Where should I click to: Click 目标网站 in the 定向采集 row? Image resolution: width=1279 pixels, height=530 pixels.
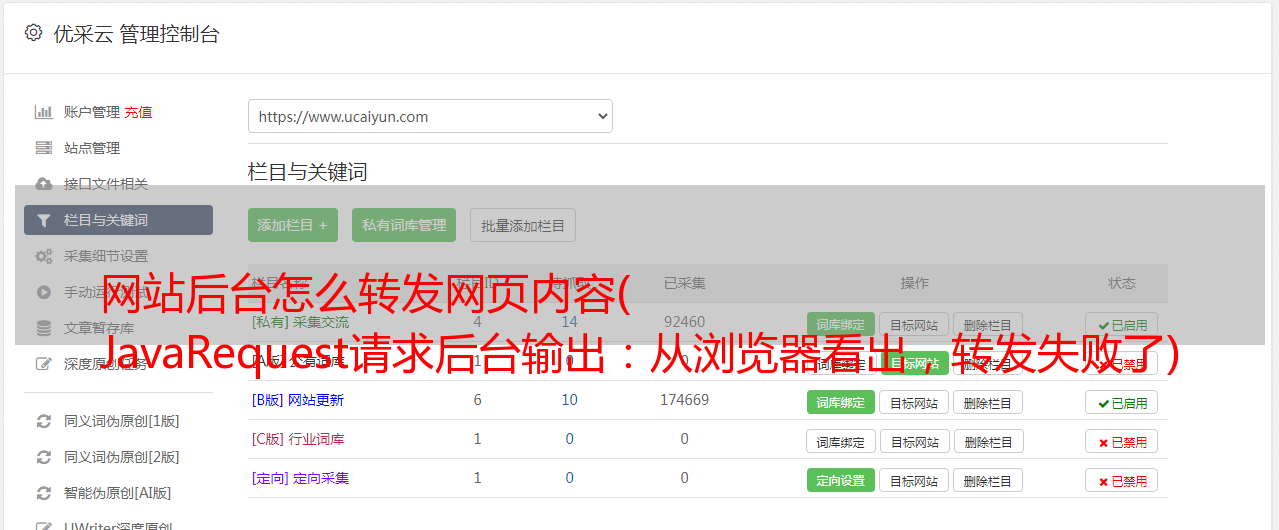(914, 480)
